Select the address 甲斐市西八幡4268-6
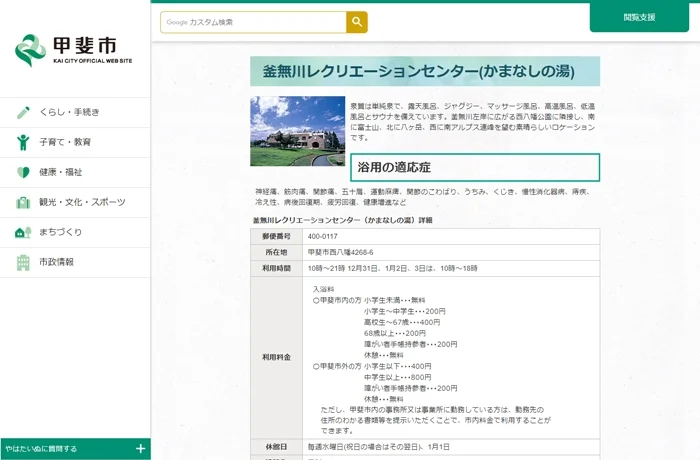This screenshot has width=700, height=460. (x=340, y=252)
